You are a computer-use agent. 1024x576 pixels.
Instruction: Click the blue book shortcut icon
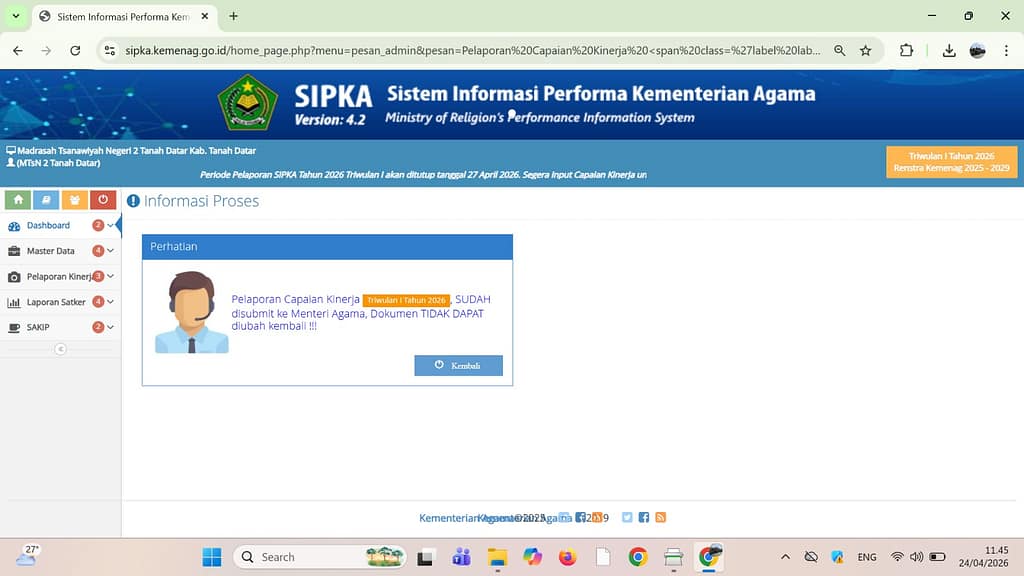pyautogui.click(x=46, y=200)
